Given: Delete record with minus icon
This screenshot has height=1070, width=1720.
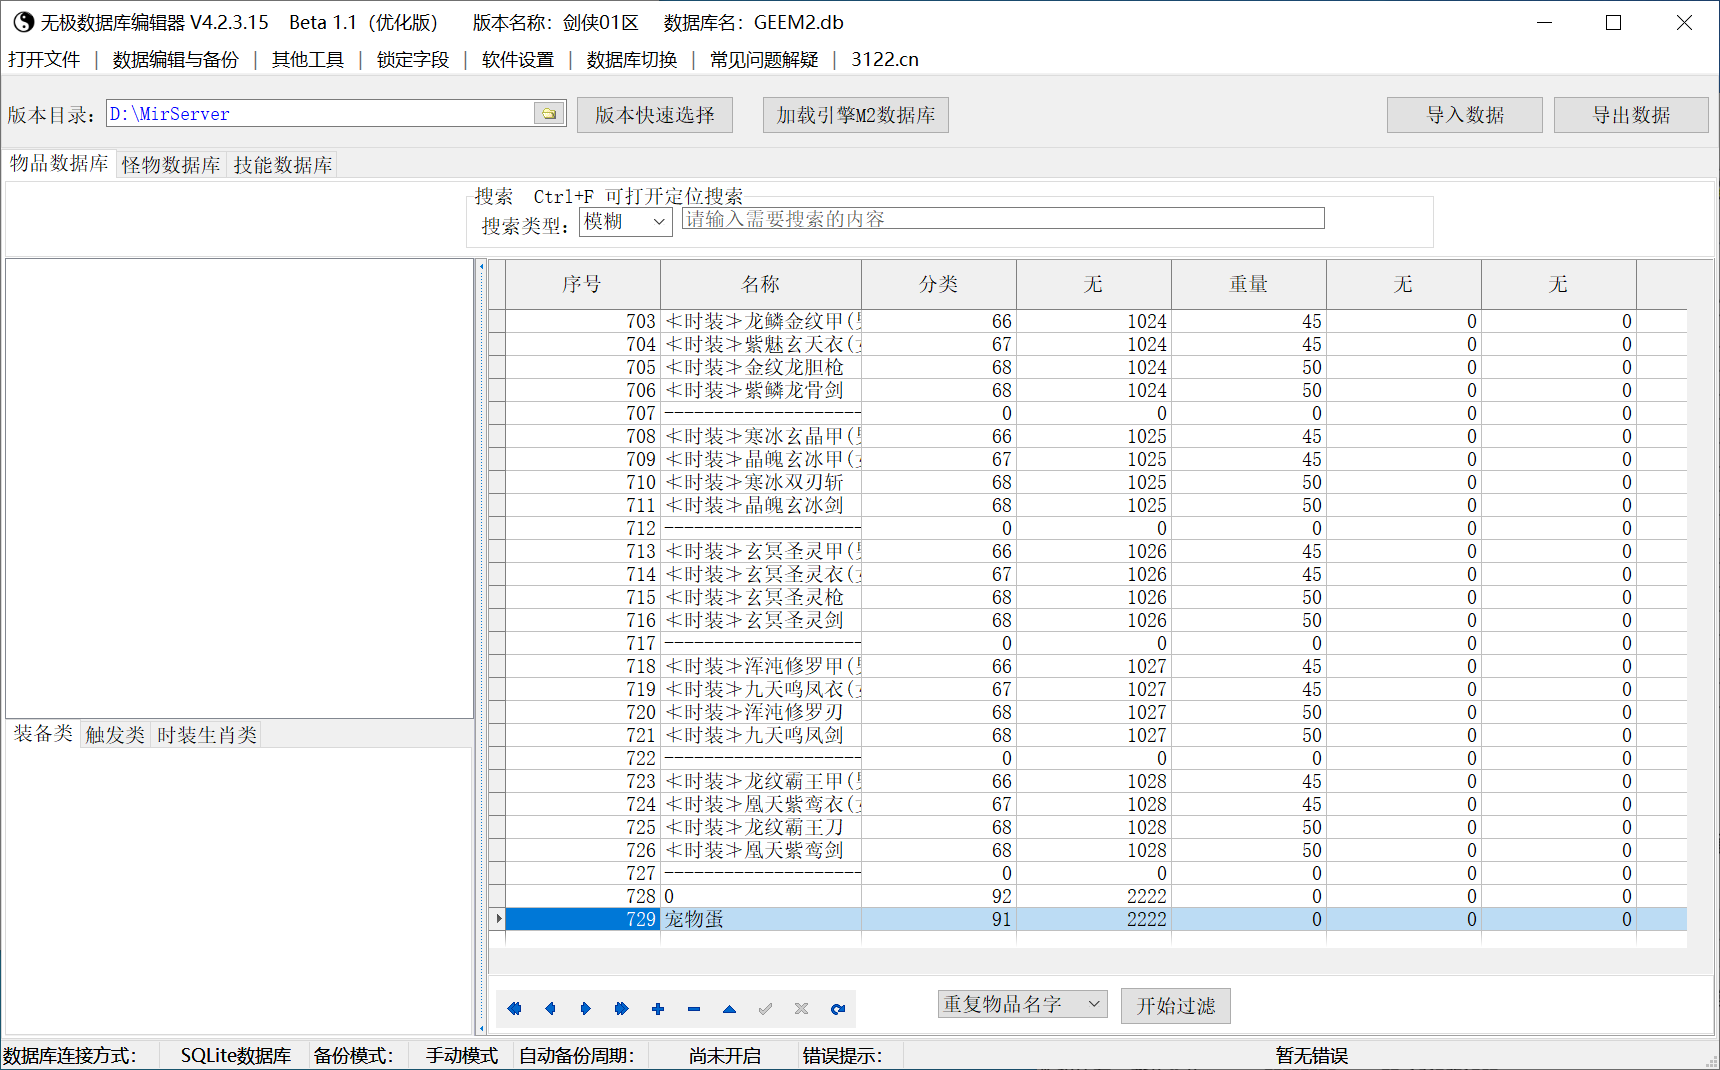Looking at the screenshot, I should [x=694, y=1009].
